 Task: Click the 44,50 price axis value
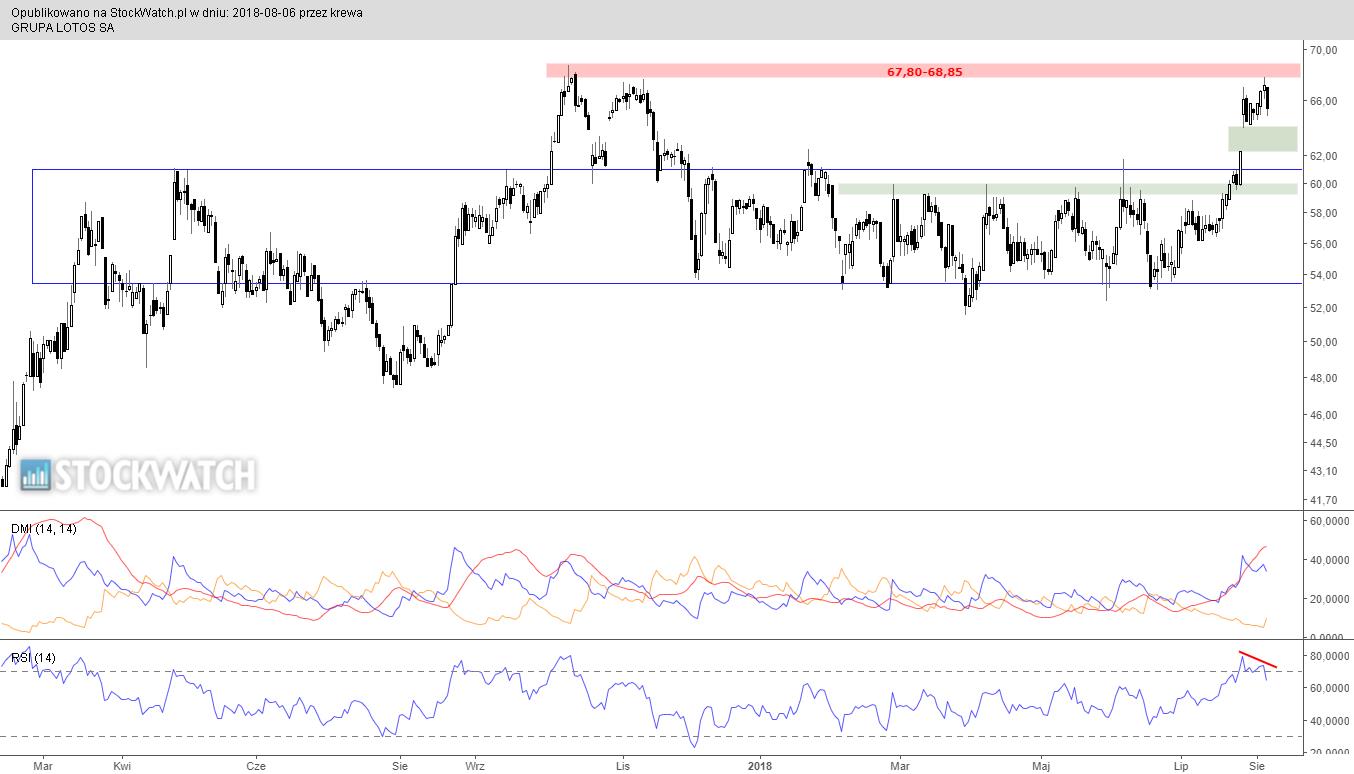(1323, 443)
